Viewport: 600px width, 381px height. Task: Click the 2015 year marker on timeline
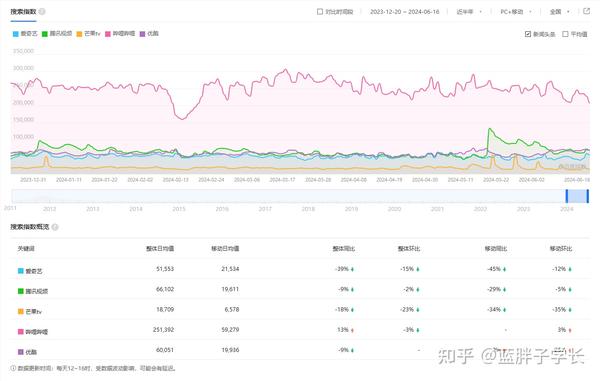click(x=179, y=209)
